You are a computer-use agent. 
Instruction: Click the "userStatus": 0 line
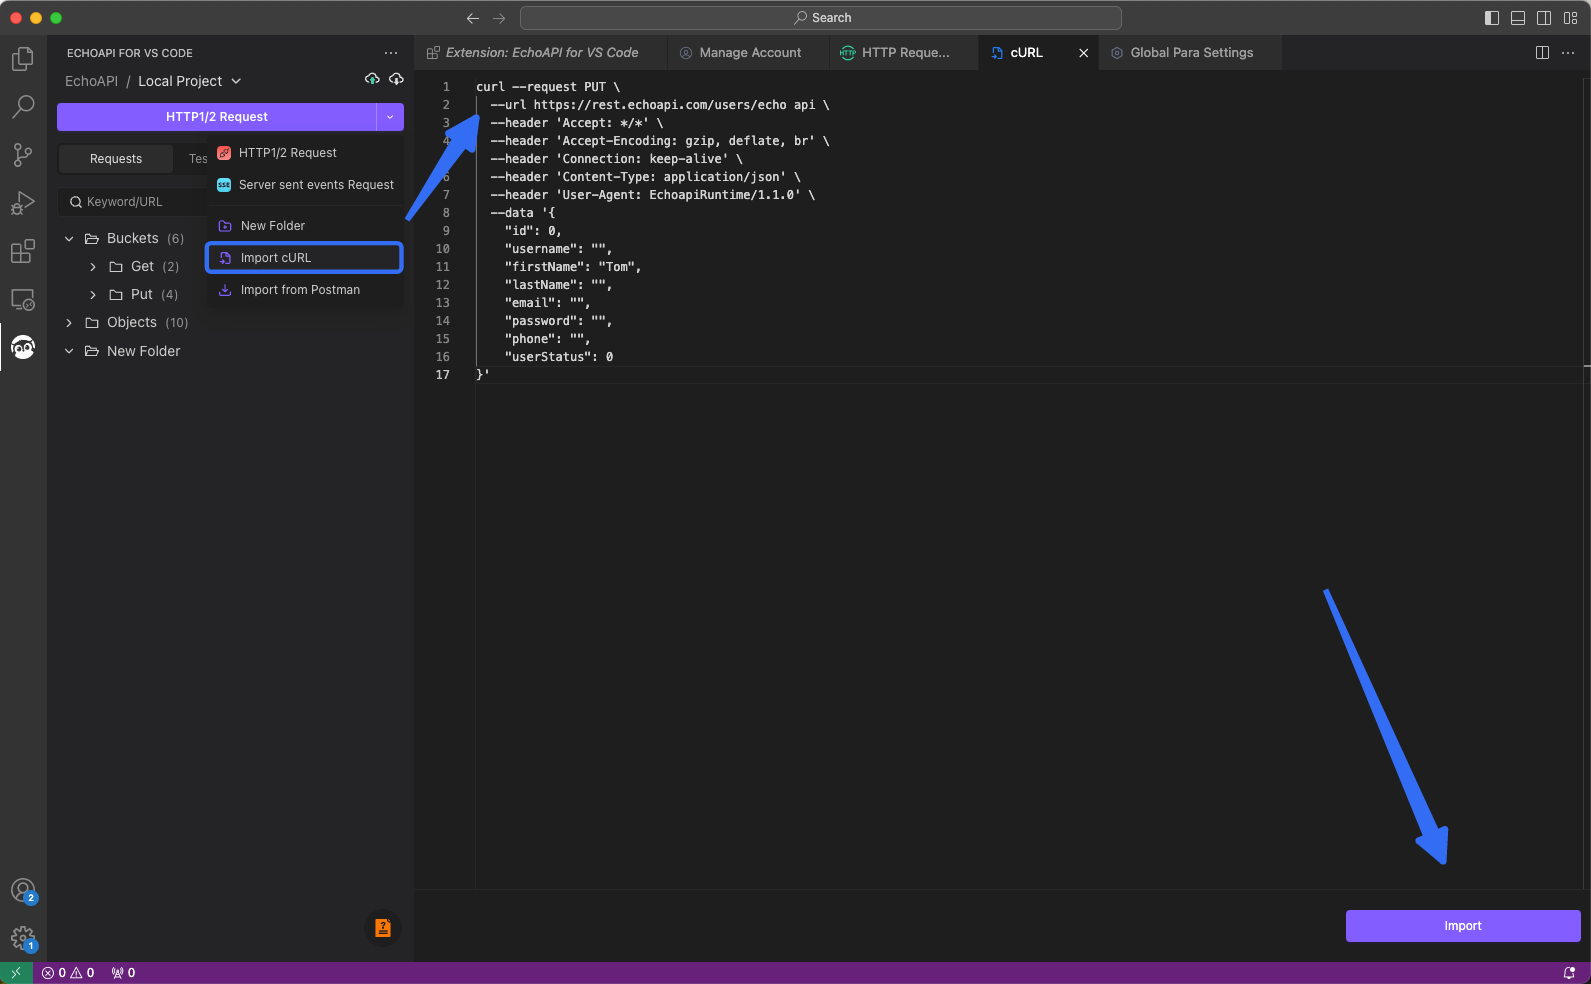(559, 357)
